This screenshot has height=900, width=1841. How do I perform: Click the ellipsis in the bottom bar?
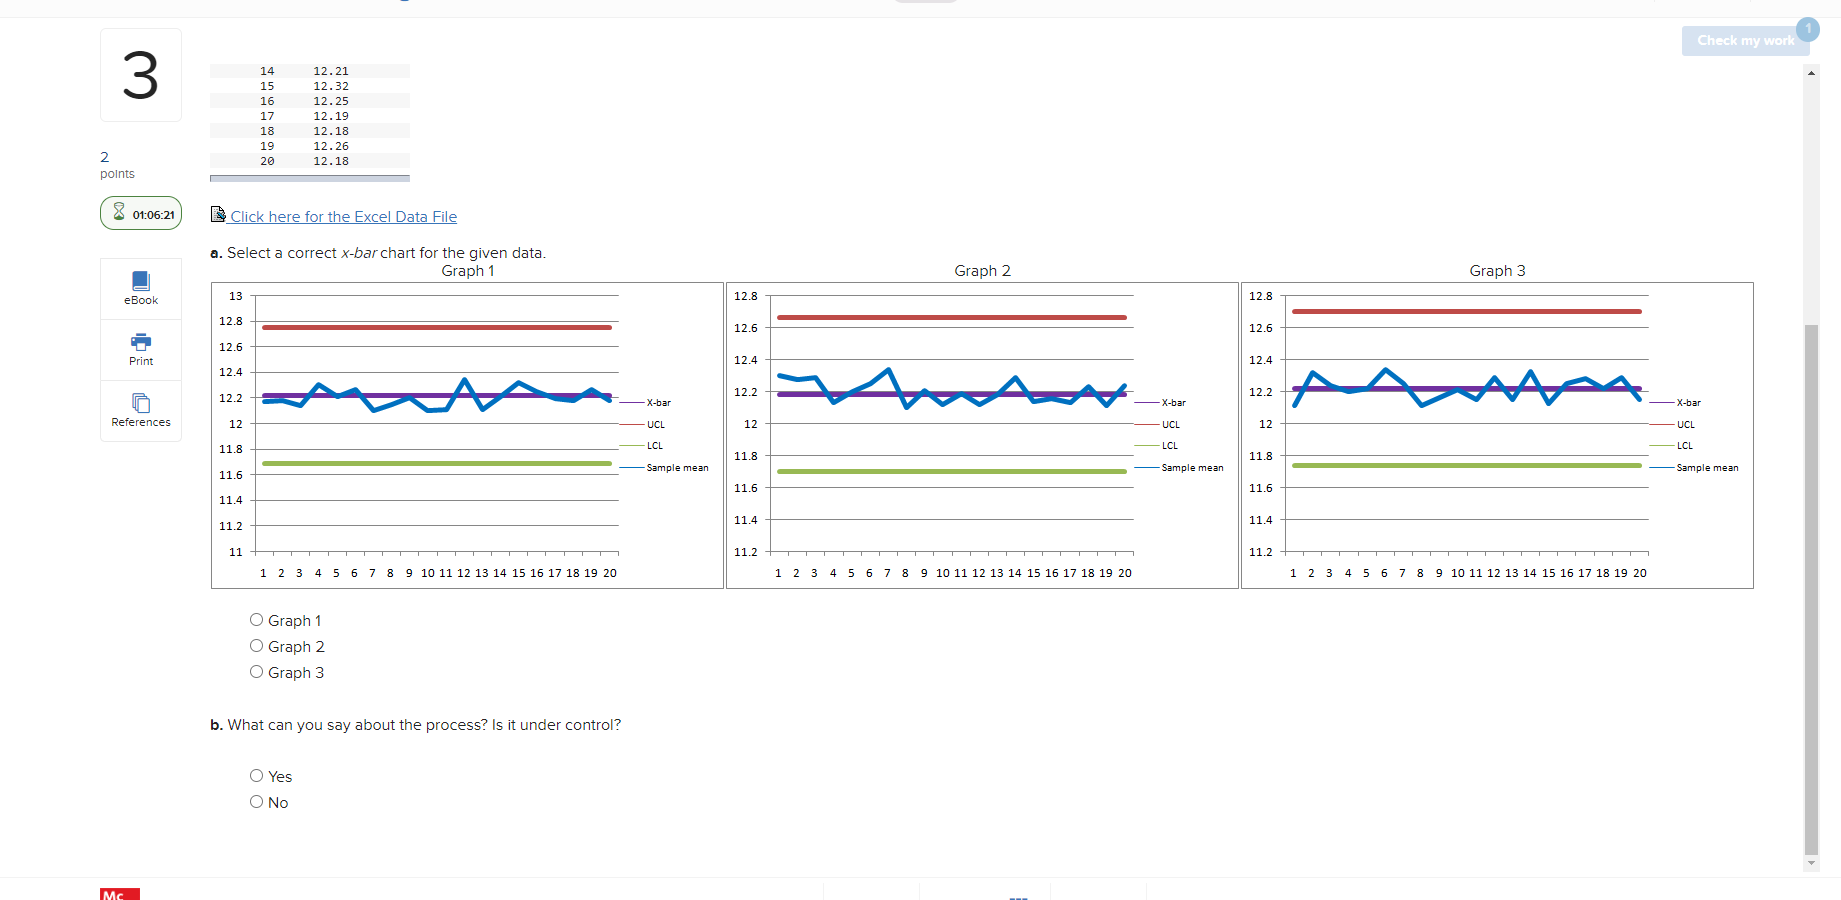click(1020, 896)
